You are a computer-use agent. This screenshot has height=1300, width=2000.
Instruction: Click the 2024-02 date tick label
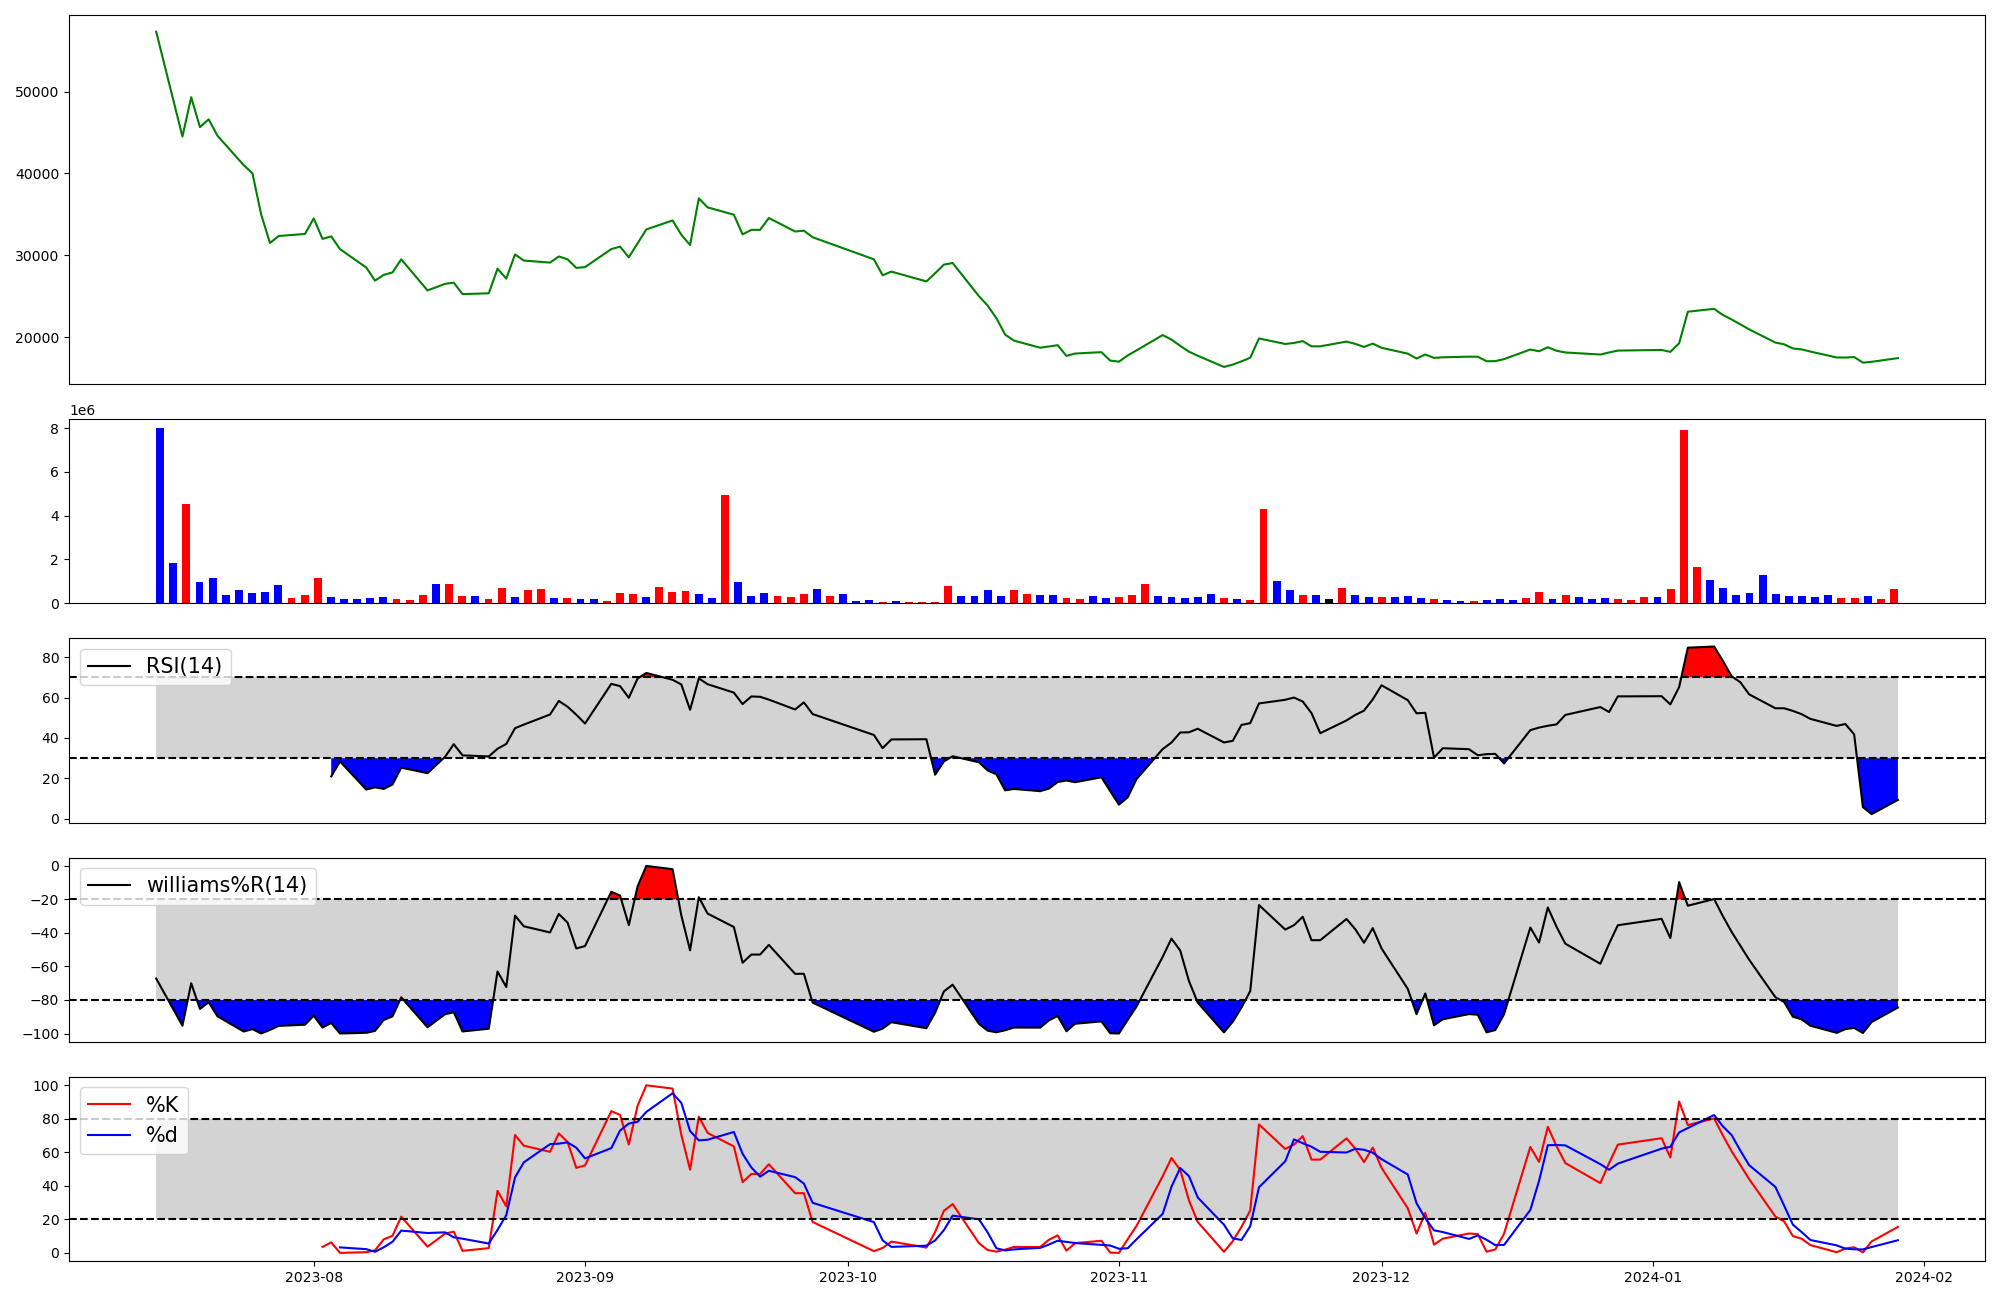click(1924, 1277)
